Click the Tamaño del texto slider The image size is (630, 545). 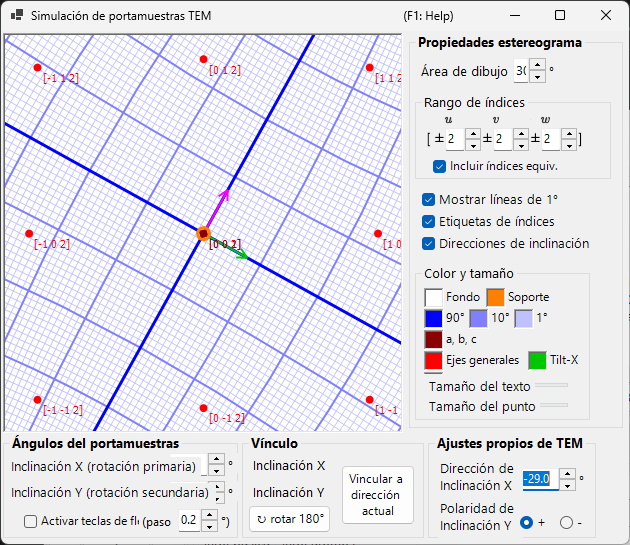tap(552, 385)
